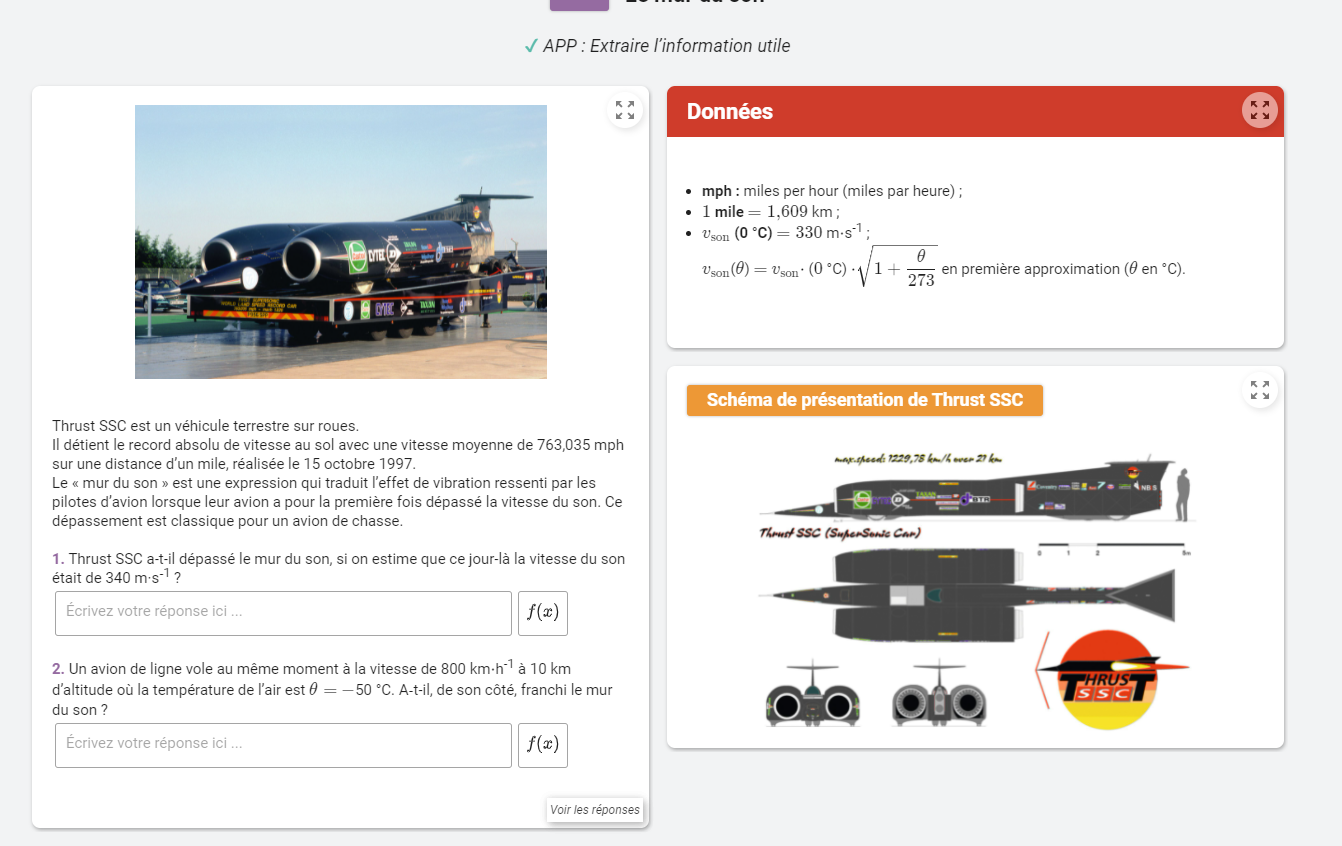1342x846 pixels.
Task: Click the green check mark beside APP
Action: [531, 46]
